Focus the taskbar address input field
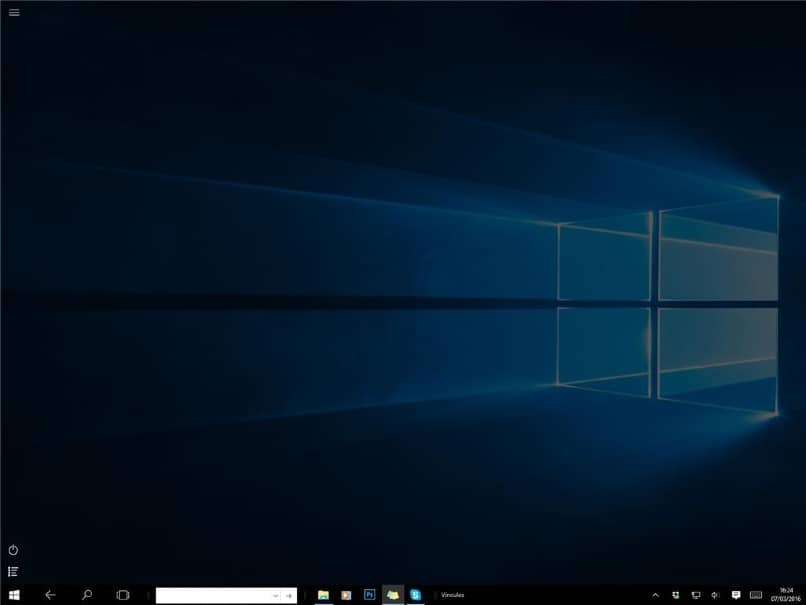This screenshot has width=806, height=605. tap(213, 595)
